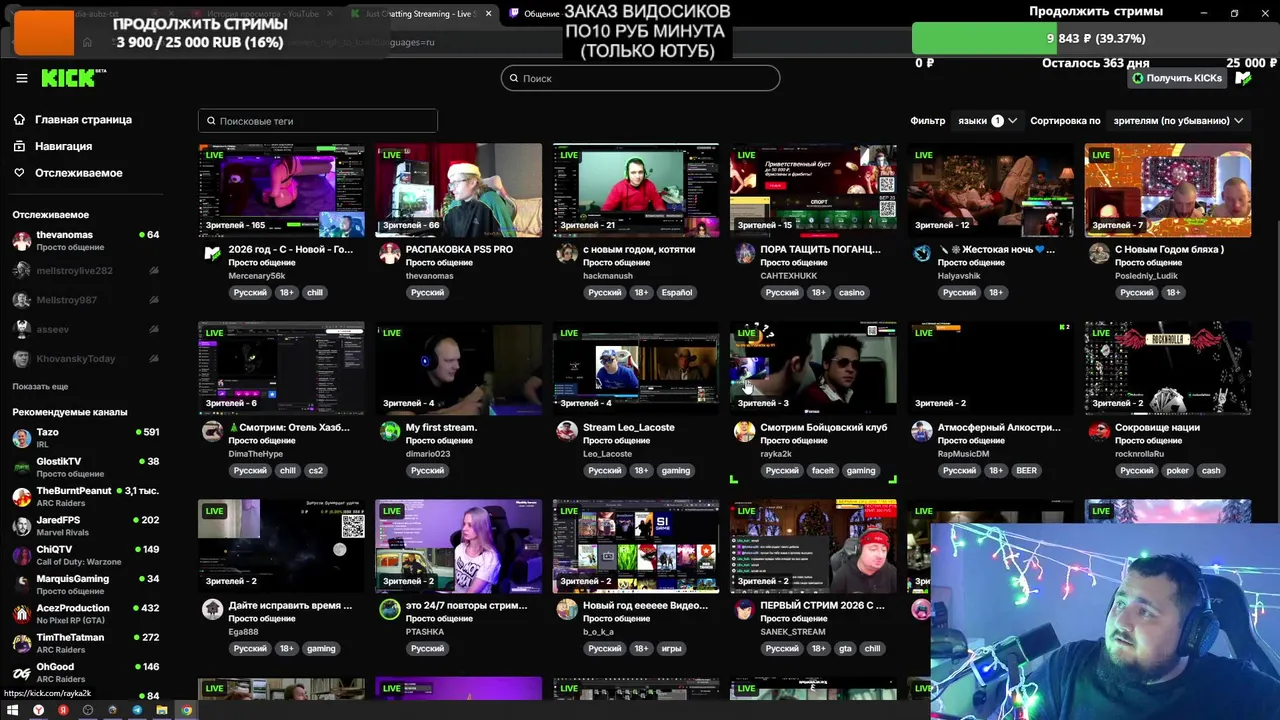Viewport: 1280px width, 720px height.
Task: Click игры tag on b_o_k_a stream
Action: 671,649
